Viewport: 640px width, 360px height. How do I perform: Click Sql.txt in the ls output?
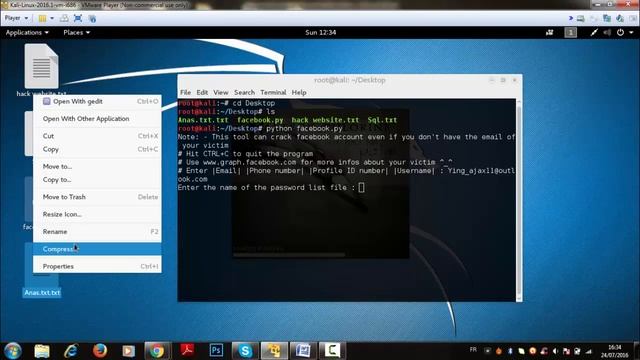[382, 120]
